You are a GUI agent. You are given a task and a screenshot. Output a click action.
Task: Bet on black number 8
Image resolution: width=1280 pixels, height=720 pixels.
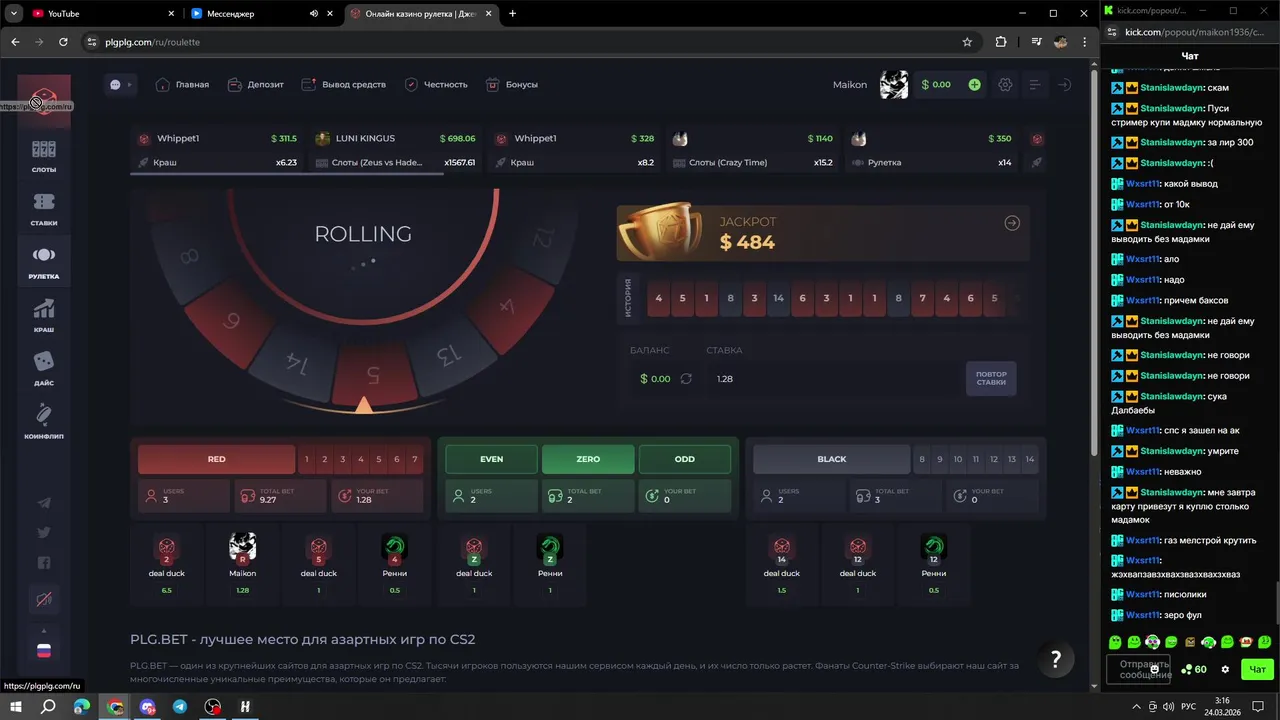pyautogui.click(x=922, y=459)
